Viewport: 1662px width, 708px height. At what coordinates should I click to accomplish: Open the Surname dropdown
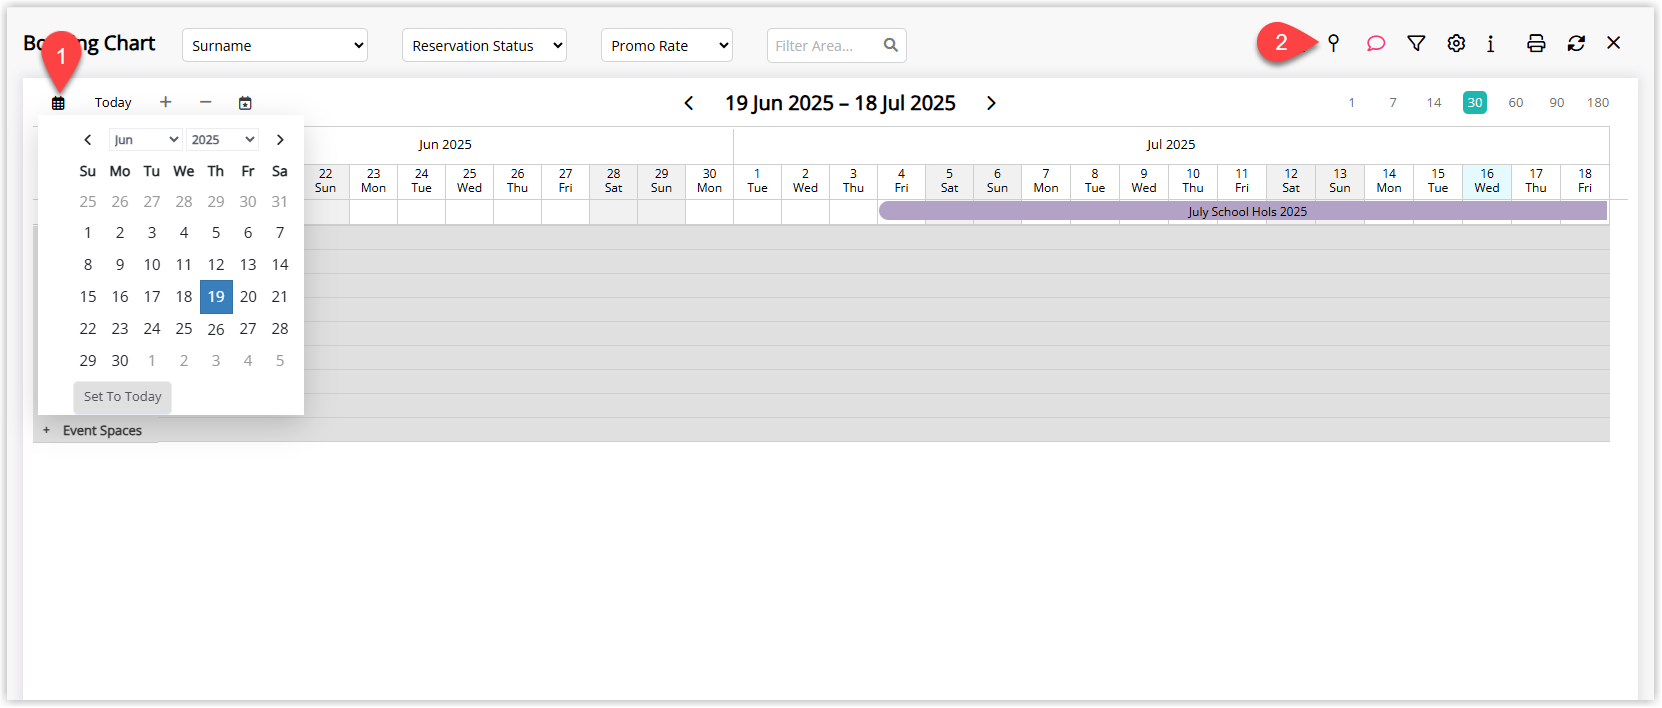275,45
